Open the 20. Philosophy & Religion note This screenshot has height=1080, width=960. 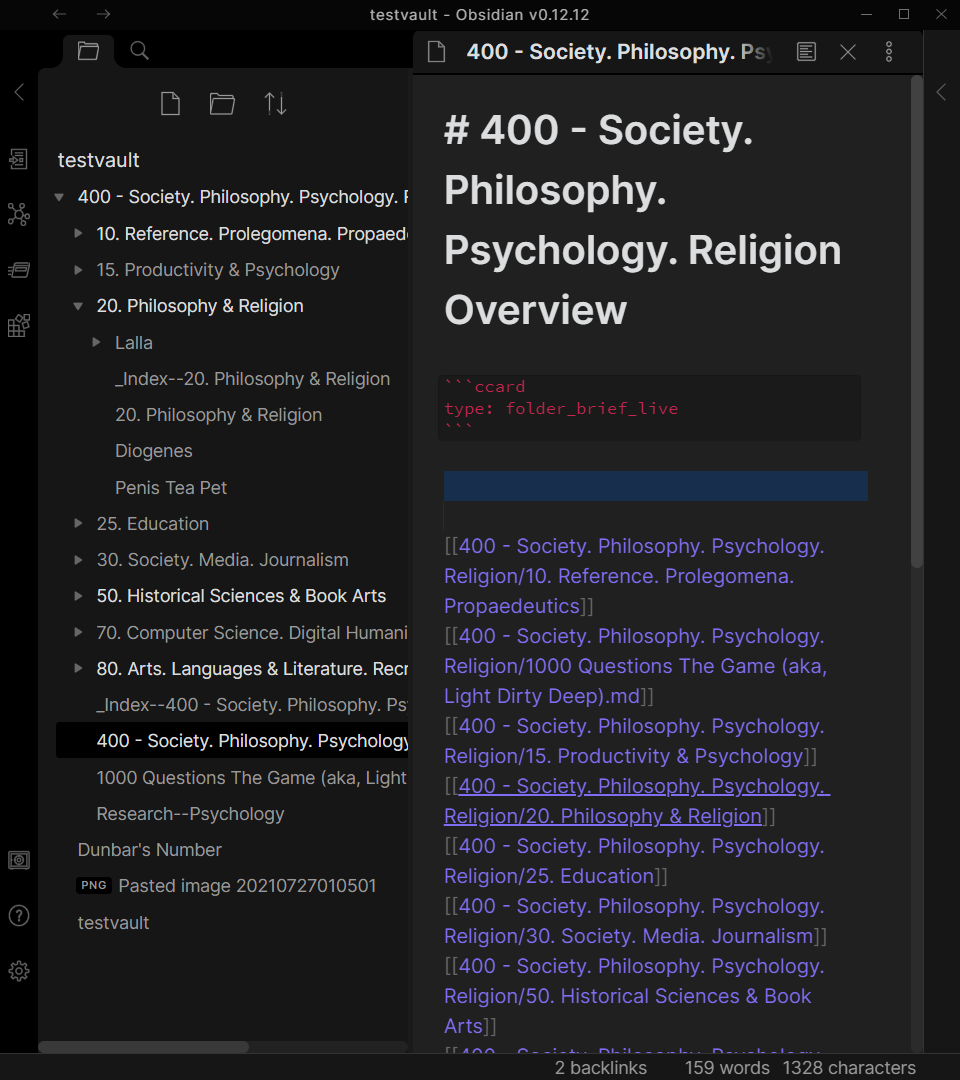pyautogui.click(x=218, y=415)
